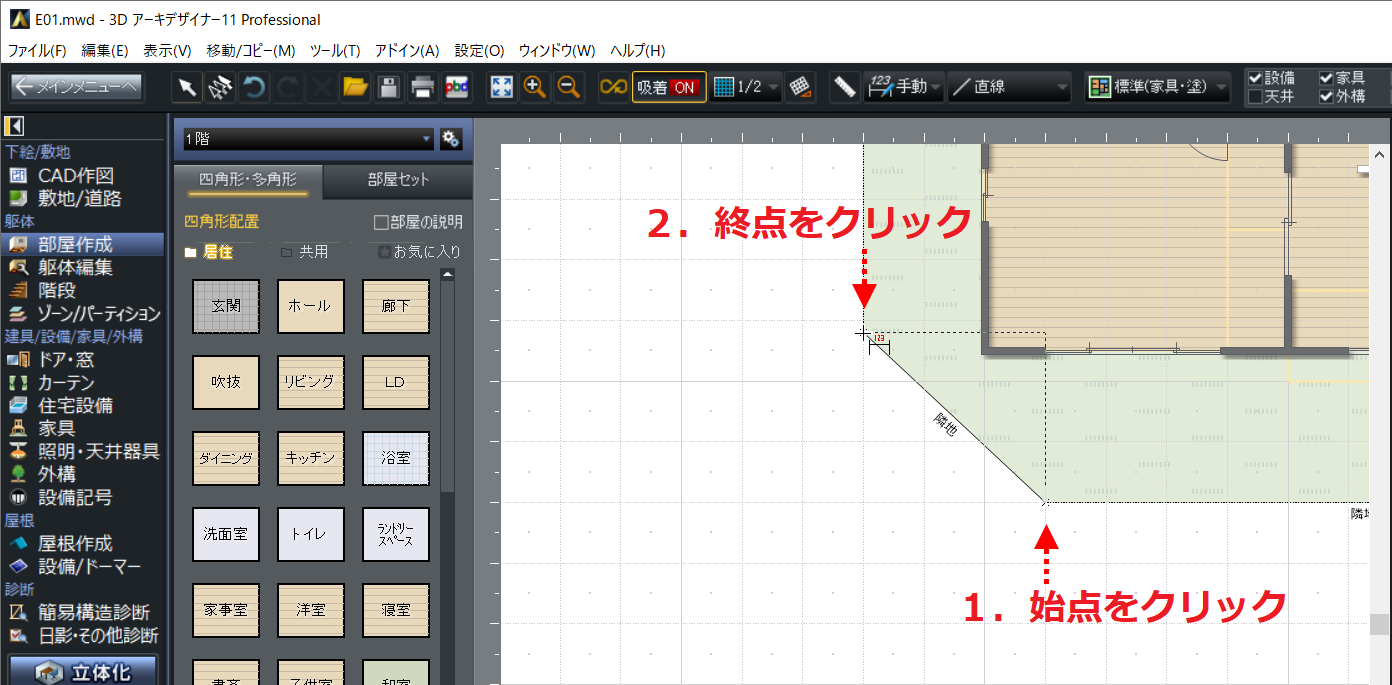Screen dimensions: 1392x685
Task: Open floor settings gear icon
Action: (450, 139)
